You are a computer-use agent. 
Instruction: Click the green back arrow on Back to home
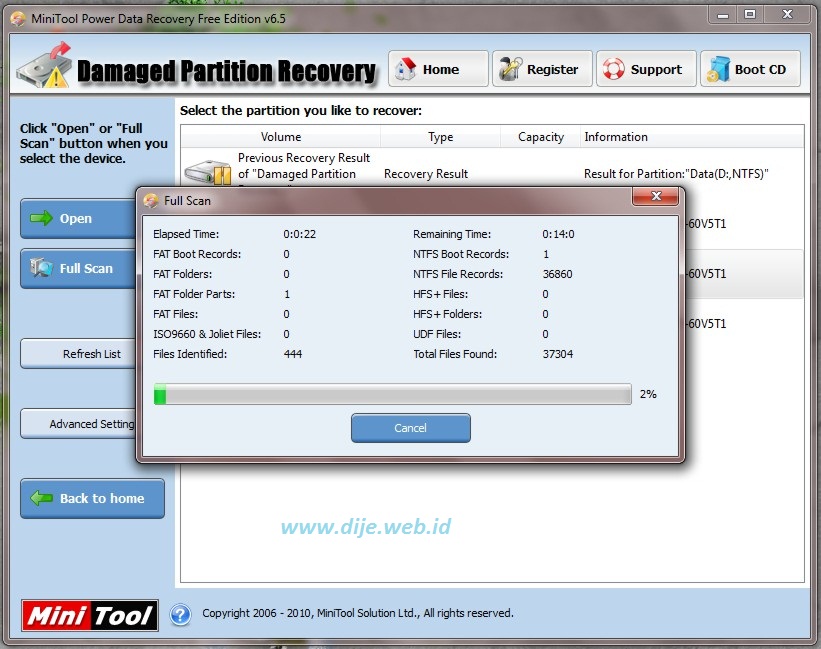pos(41,498)
